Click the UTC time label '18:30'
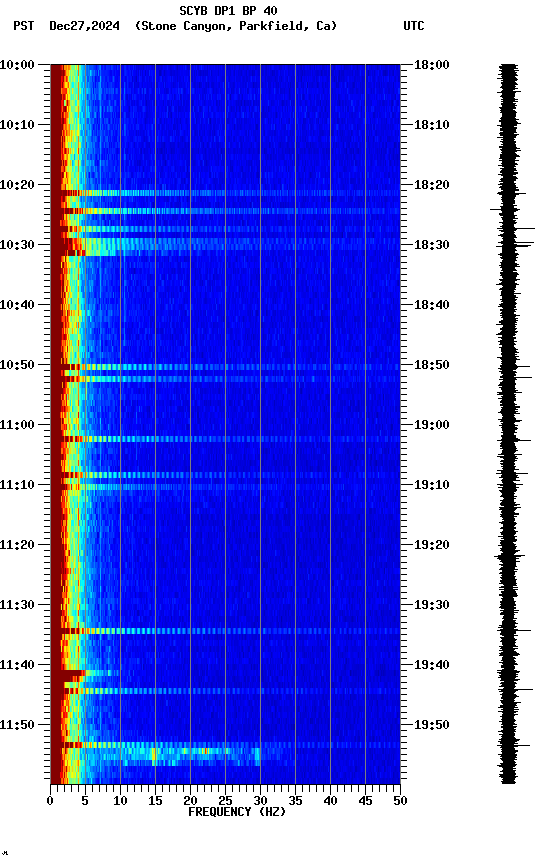 432,245
